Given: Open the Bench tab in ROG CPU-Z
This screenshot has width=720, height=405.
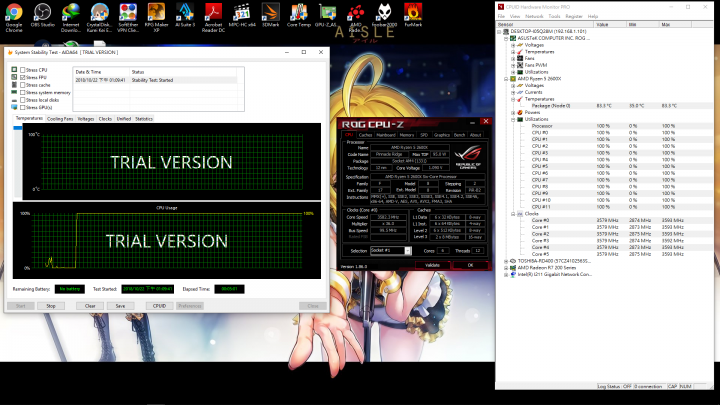Looking at the screenshot, I should [x=459, y=135].
